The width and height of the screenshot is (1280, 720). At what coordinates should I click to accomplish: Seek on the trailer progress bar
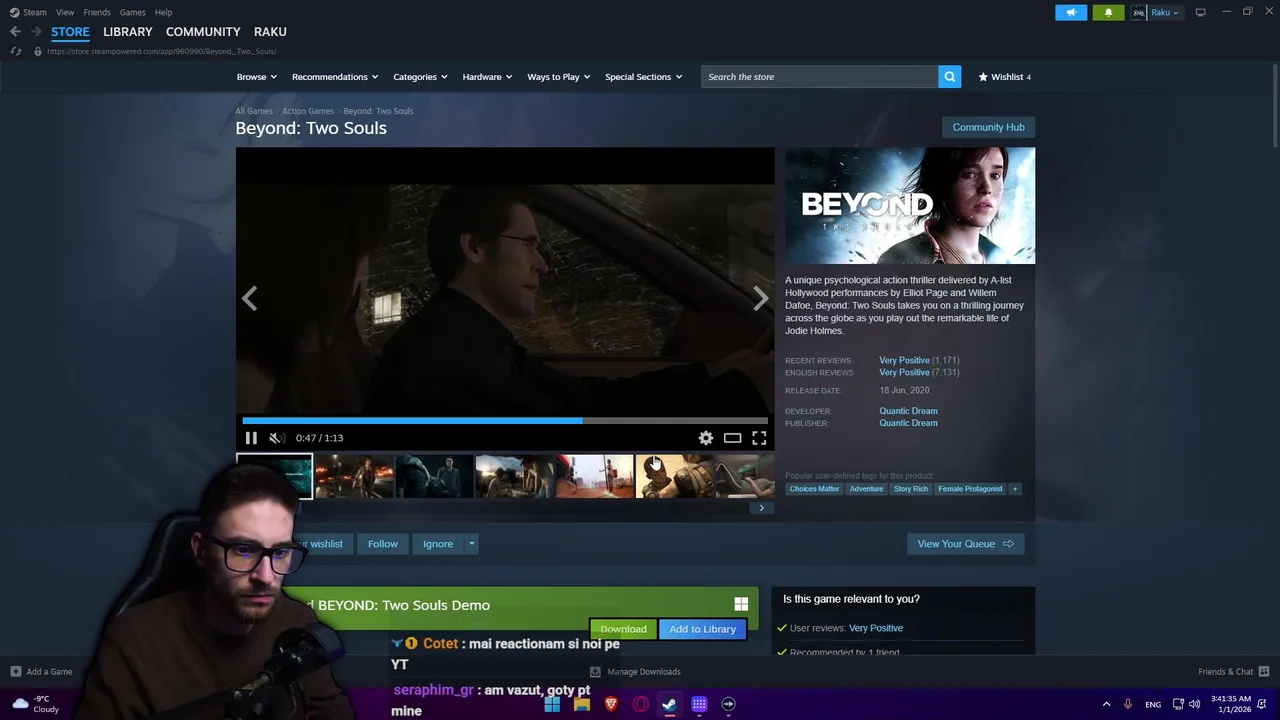[505, 421]
